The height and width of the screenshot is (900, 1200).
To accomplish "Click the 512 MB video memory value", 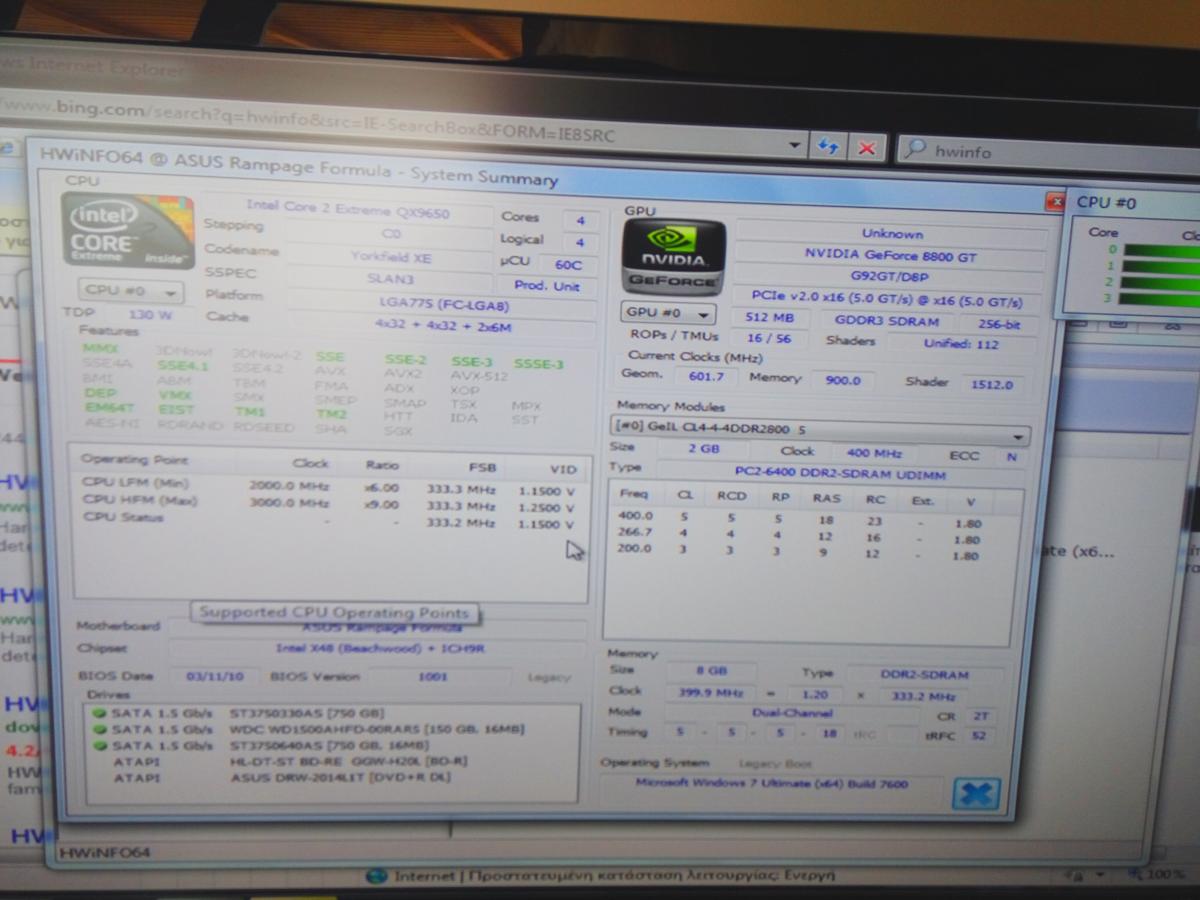I will [x=769, y=318].
